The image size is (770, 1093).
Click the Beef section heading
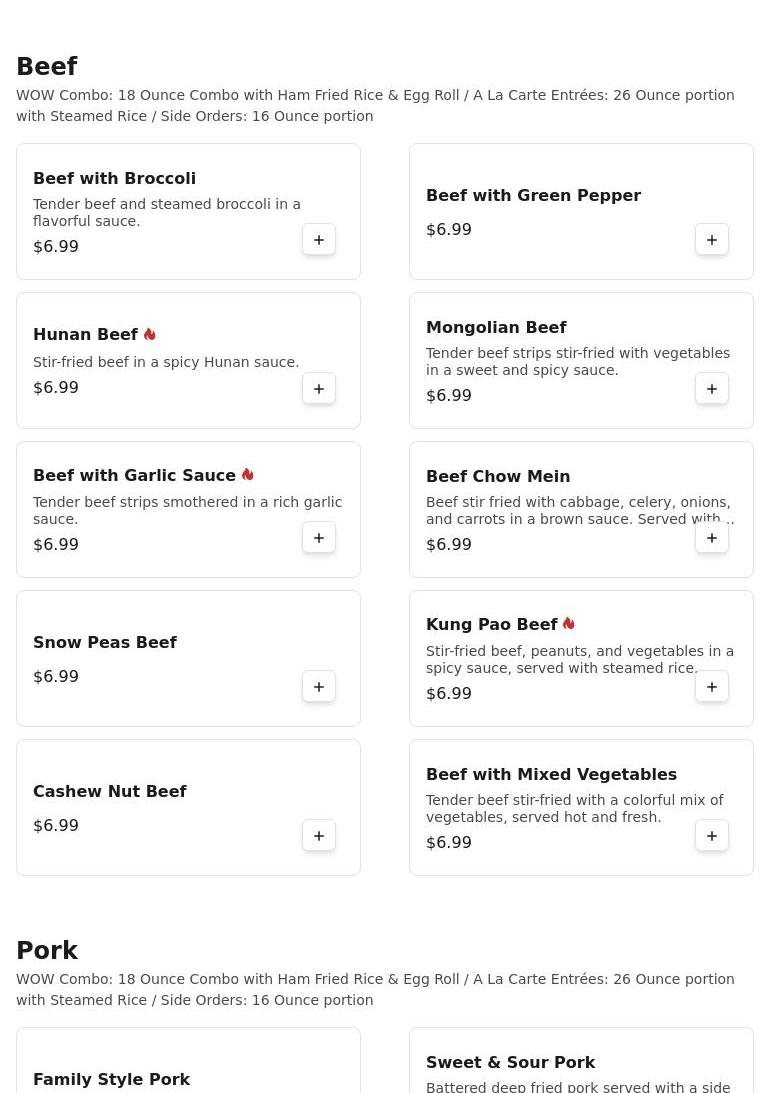pyautogui.click(x=47, y=67)
